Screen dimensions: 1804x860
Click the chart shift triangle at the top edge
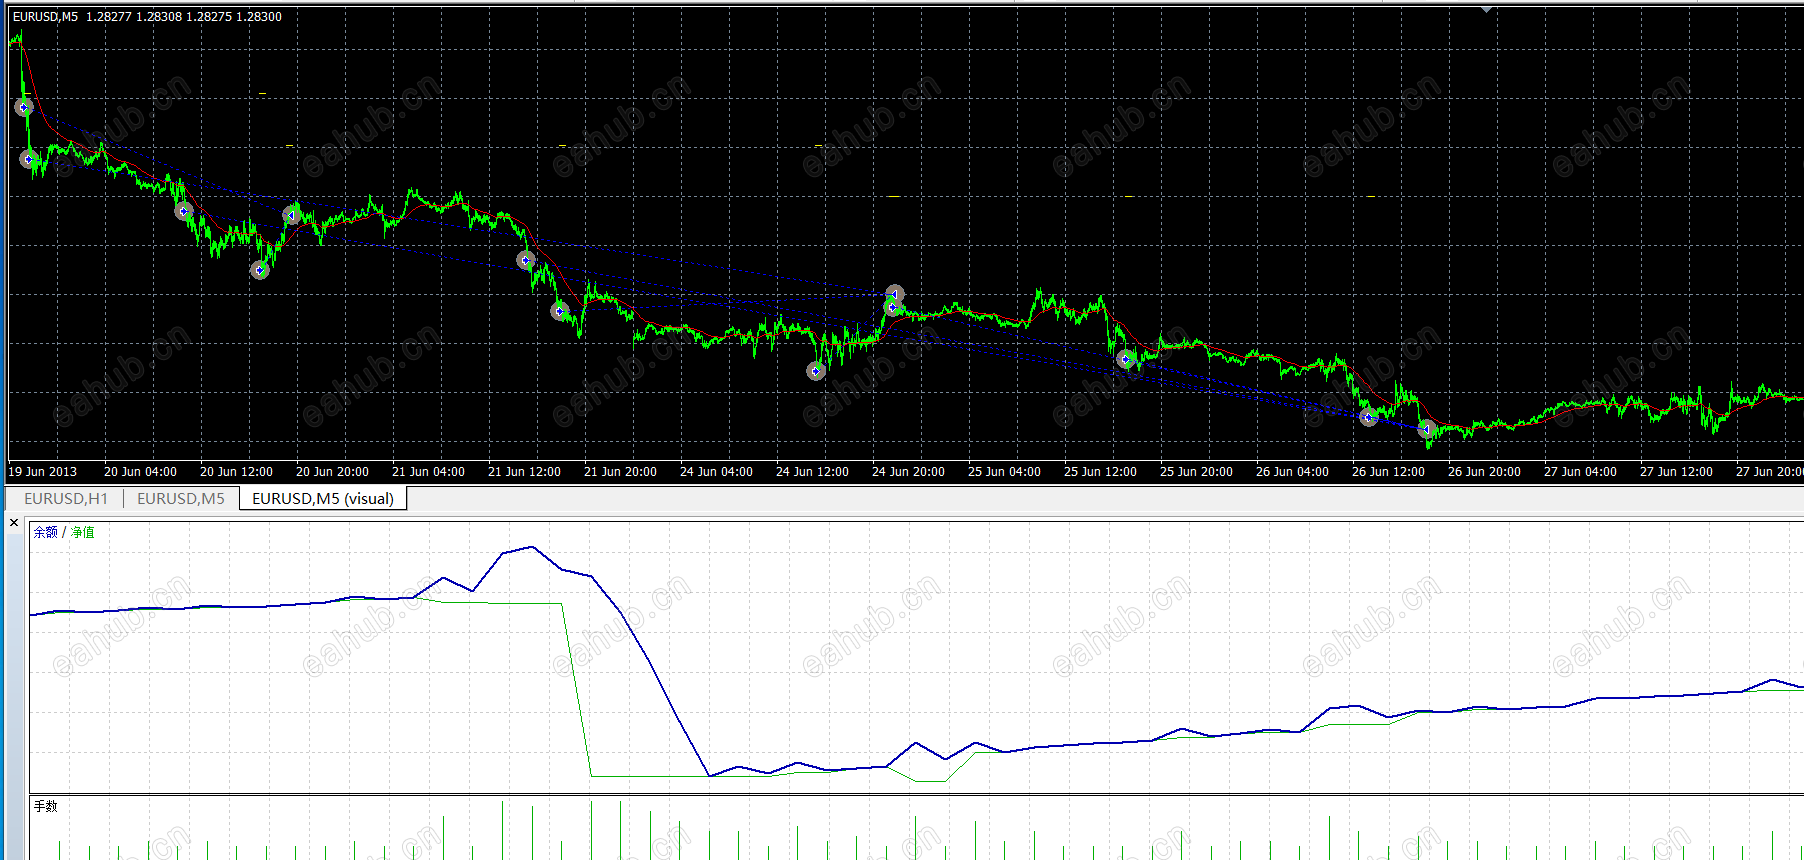pyautogui.click(x=1487, y=9)
